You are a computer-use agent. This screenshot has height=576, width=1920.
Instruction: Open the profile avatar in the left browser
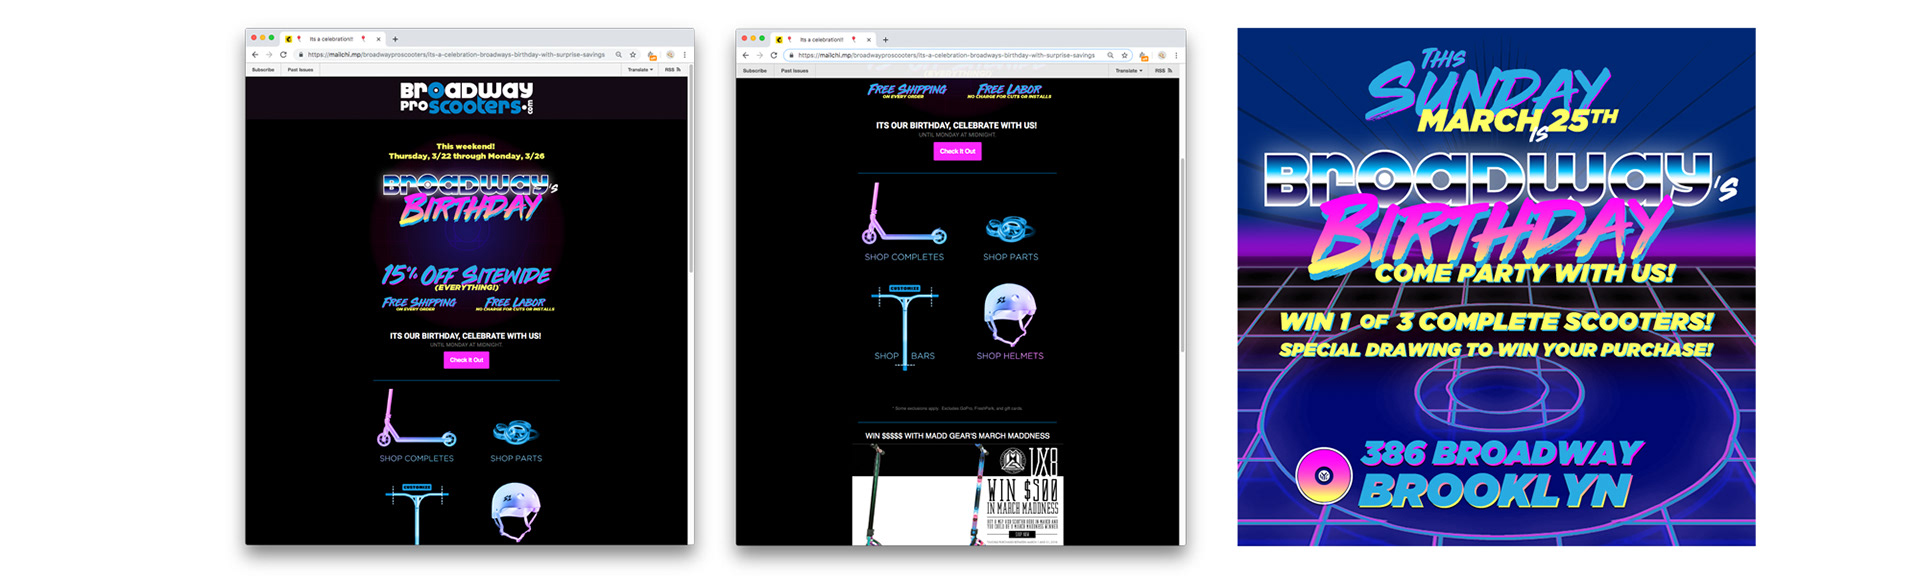tap(670, 55)
